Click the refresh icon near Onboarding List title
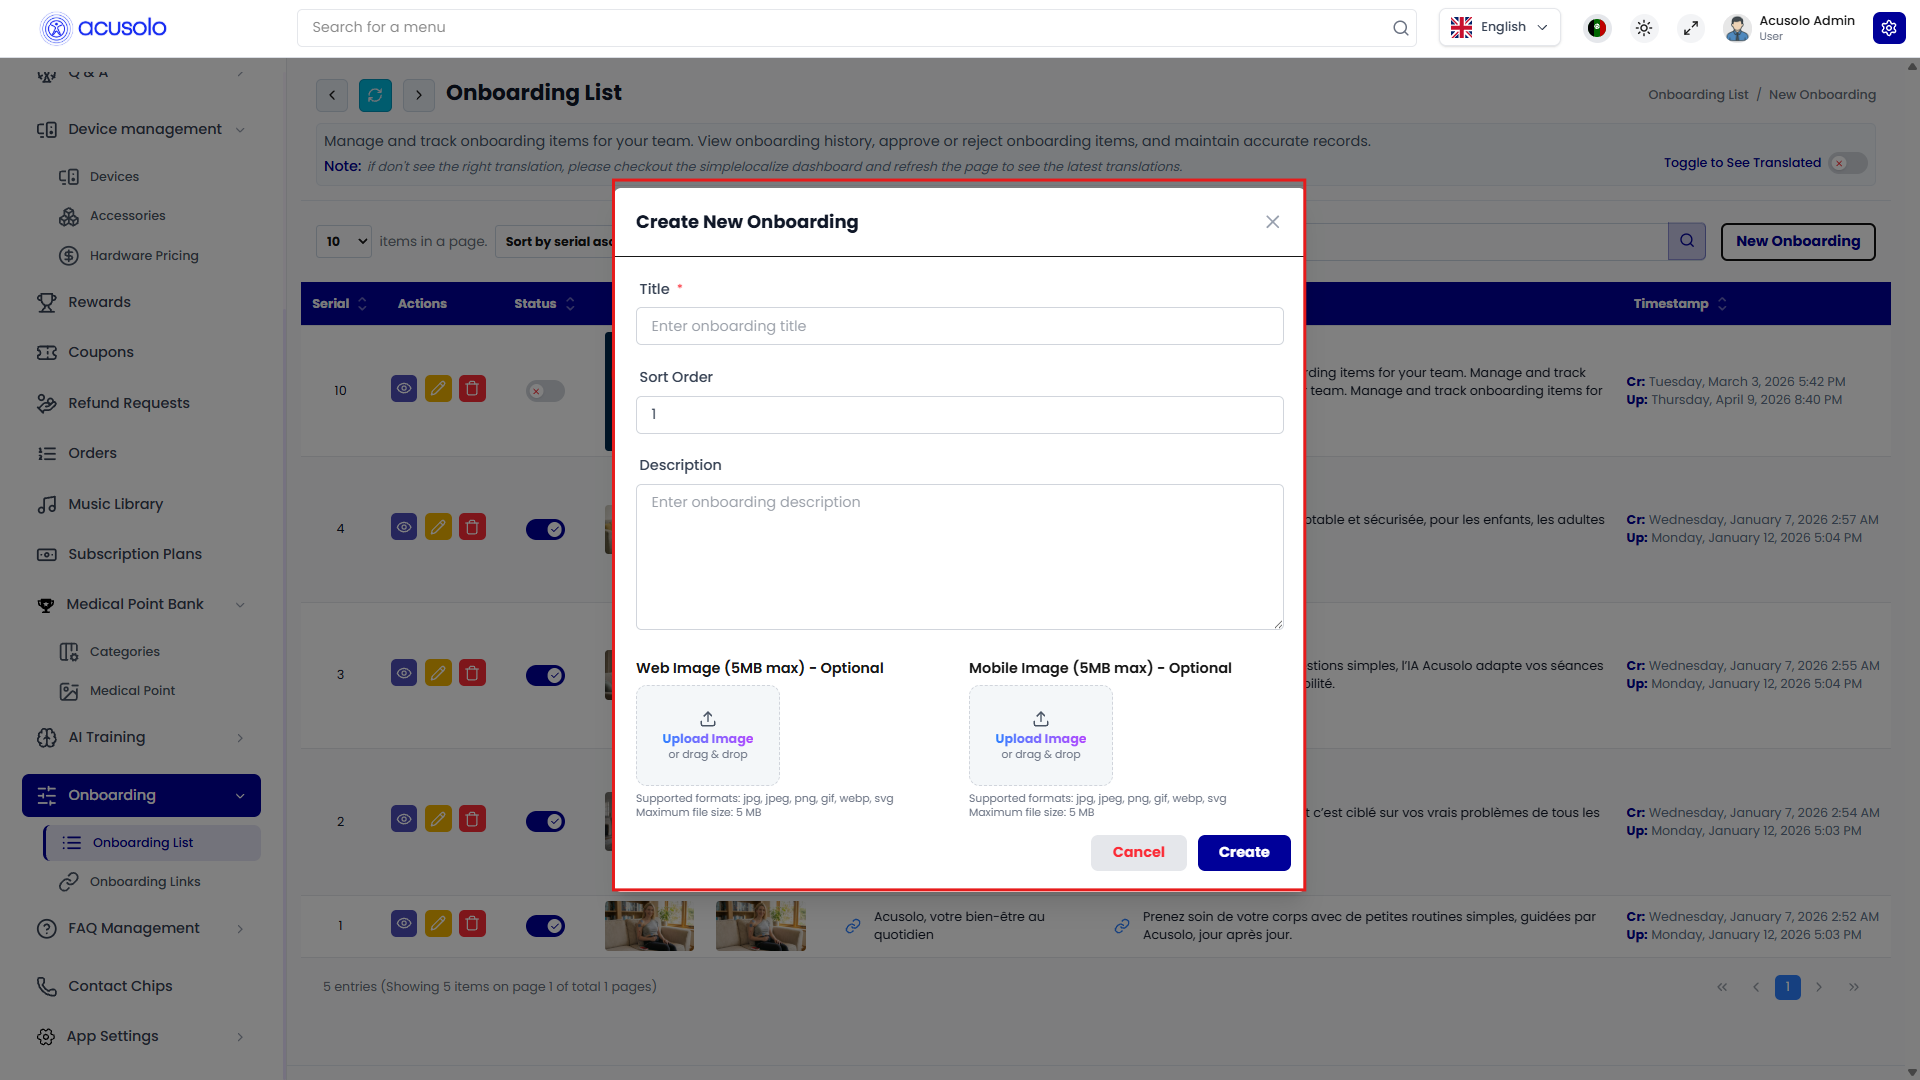Screen dimensions: 1920x1080 tap(375, 95)
